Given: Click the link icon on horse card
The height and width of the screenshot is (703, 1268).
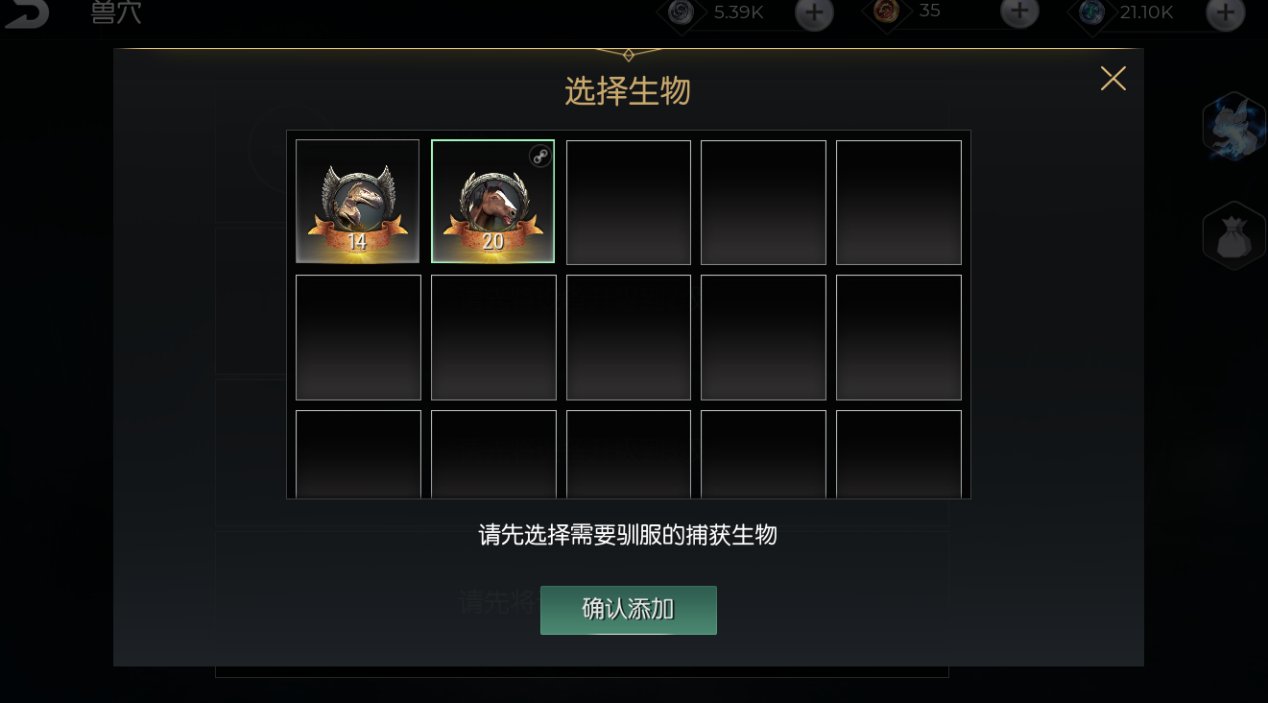Looking at the screenshot, I should point(540,155).
